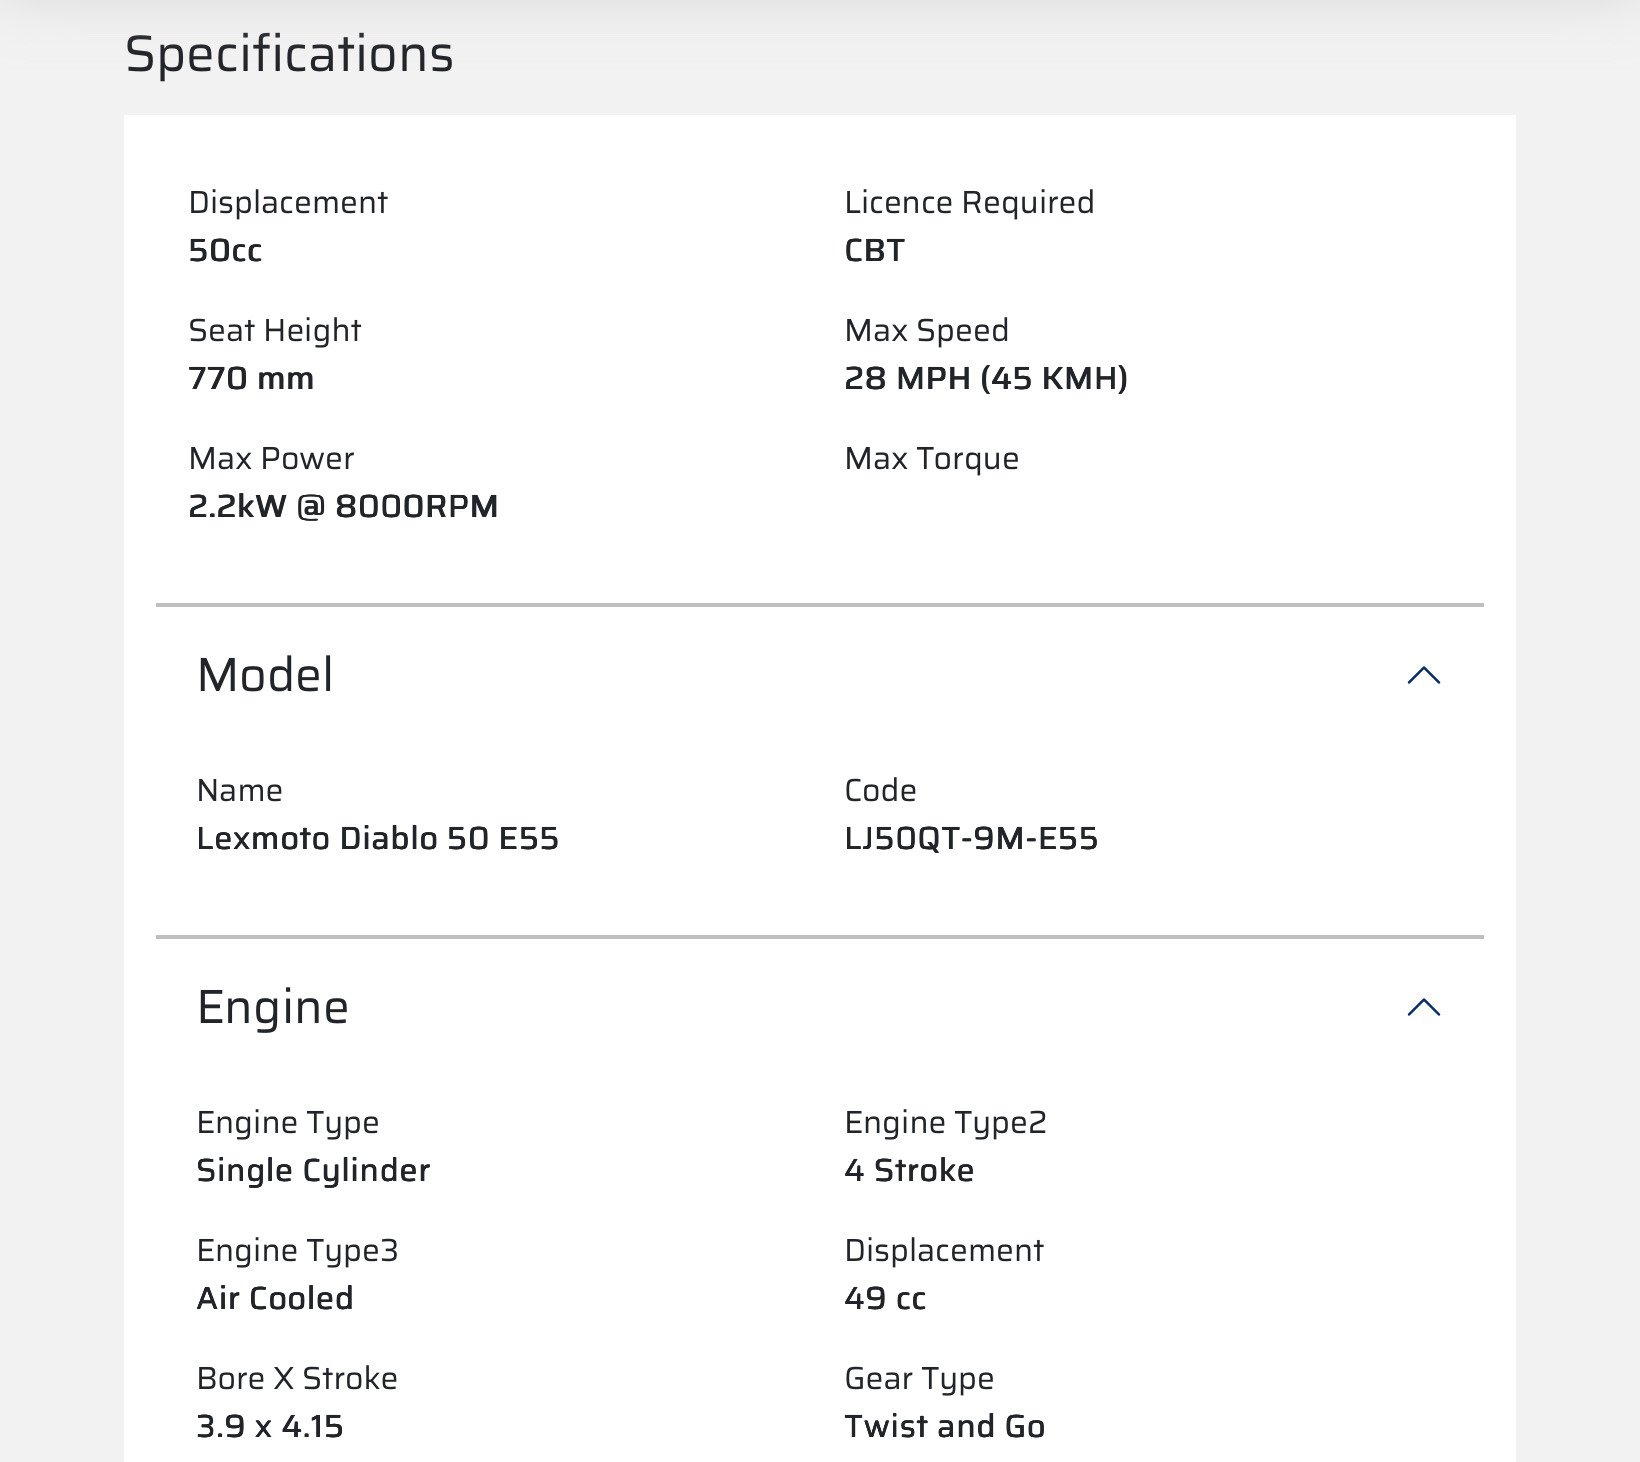The image size is (1640, 1462).
Task: Click the Model section heading
Action: click(265, 675)
